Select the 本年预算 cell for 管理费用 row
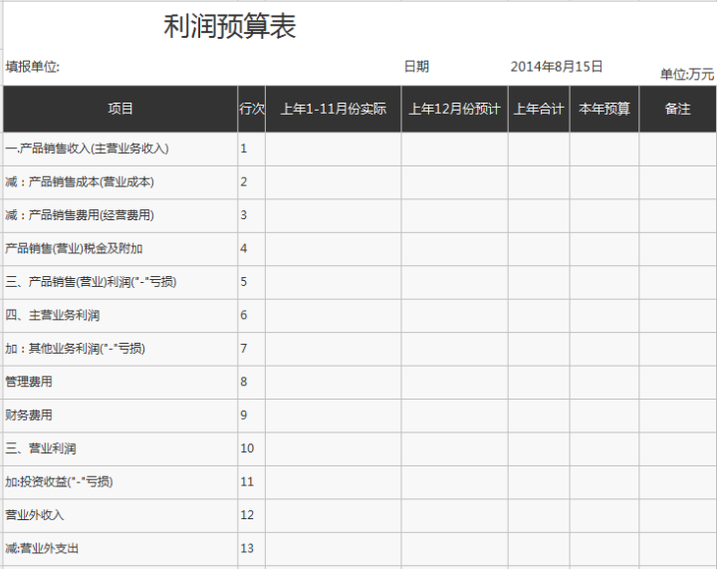The image size is (720, 569). coord(604,382)
